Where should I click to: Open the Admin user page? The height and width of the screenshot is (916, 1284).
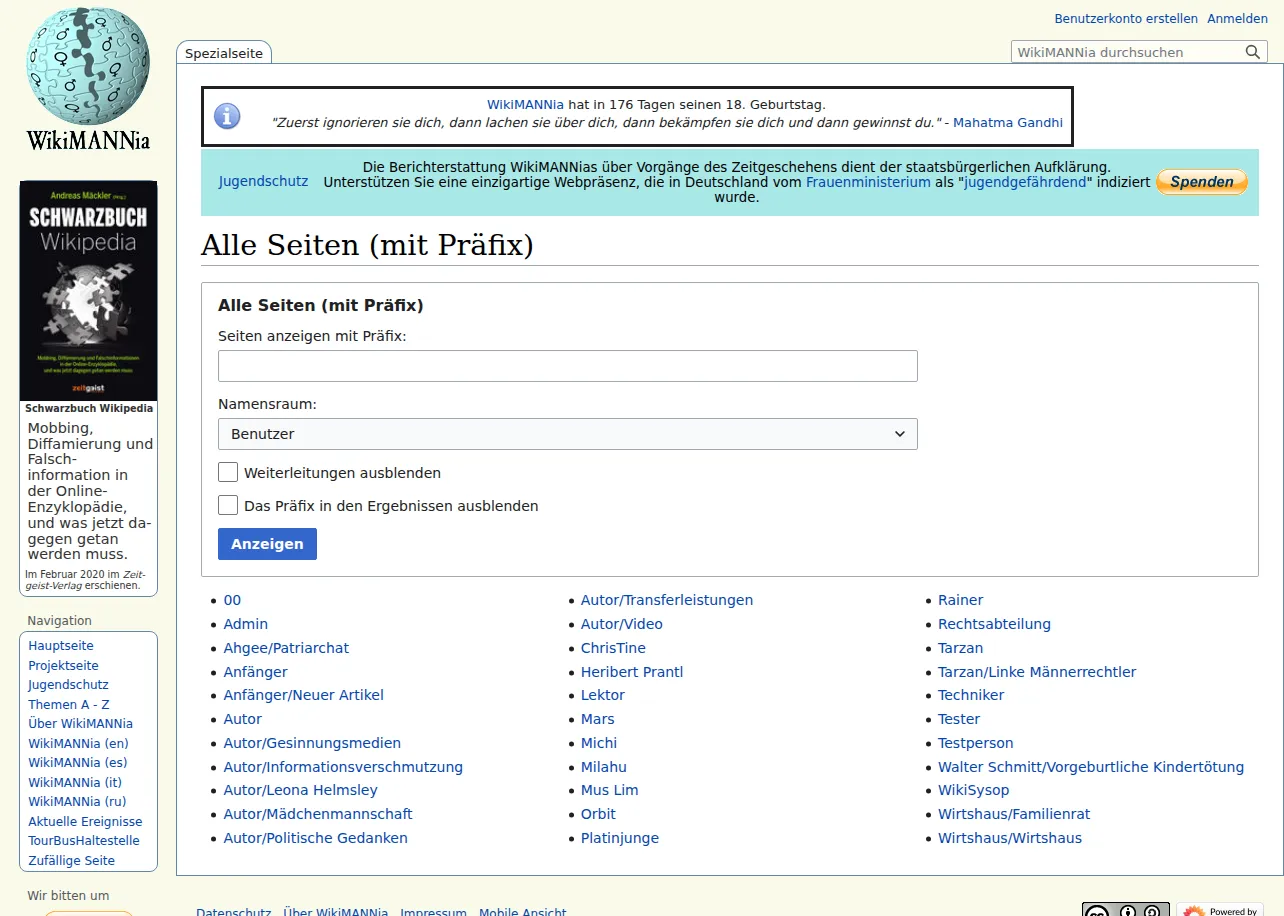point(246,624)
